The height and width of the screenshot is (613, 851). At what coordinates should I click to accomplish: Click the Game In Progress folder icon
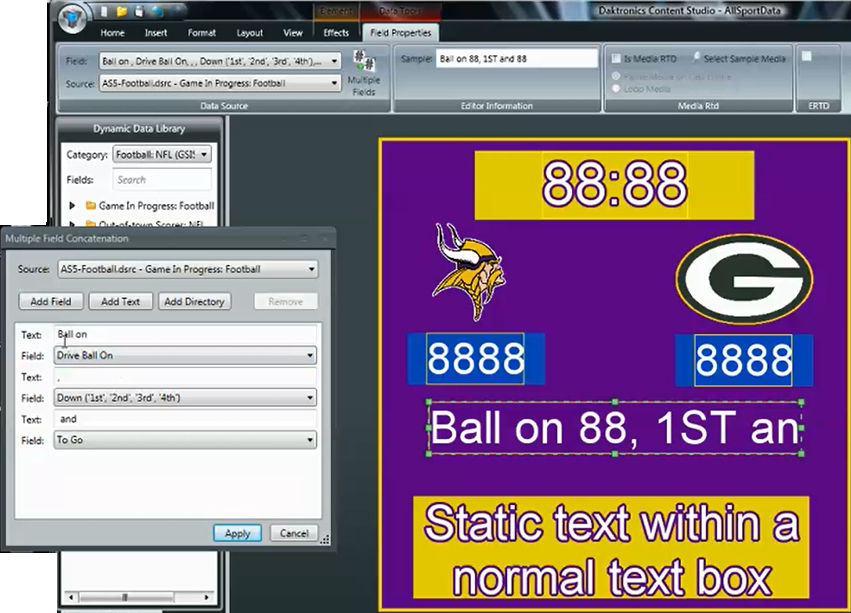[90, 205]
